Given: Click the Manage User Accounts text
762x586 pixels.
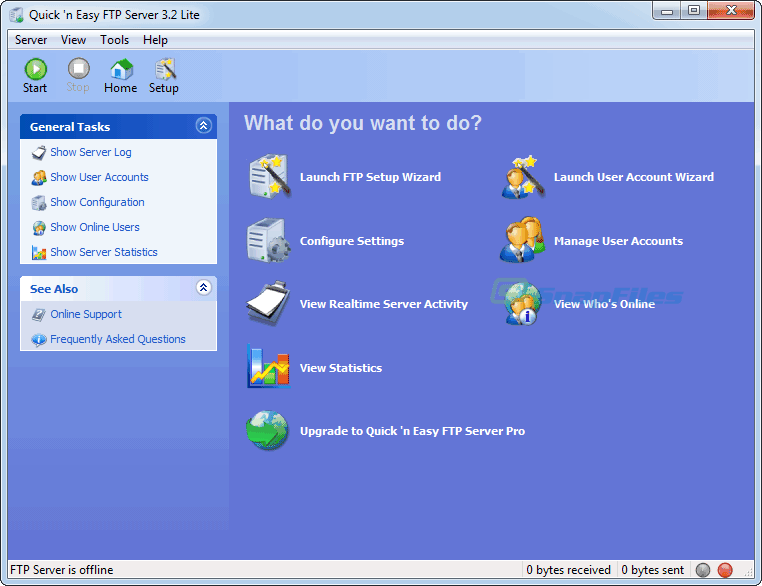Looking at the screenshot, I should pos(618,241).
